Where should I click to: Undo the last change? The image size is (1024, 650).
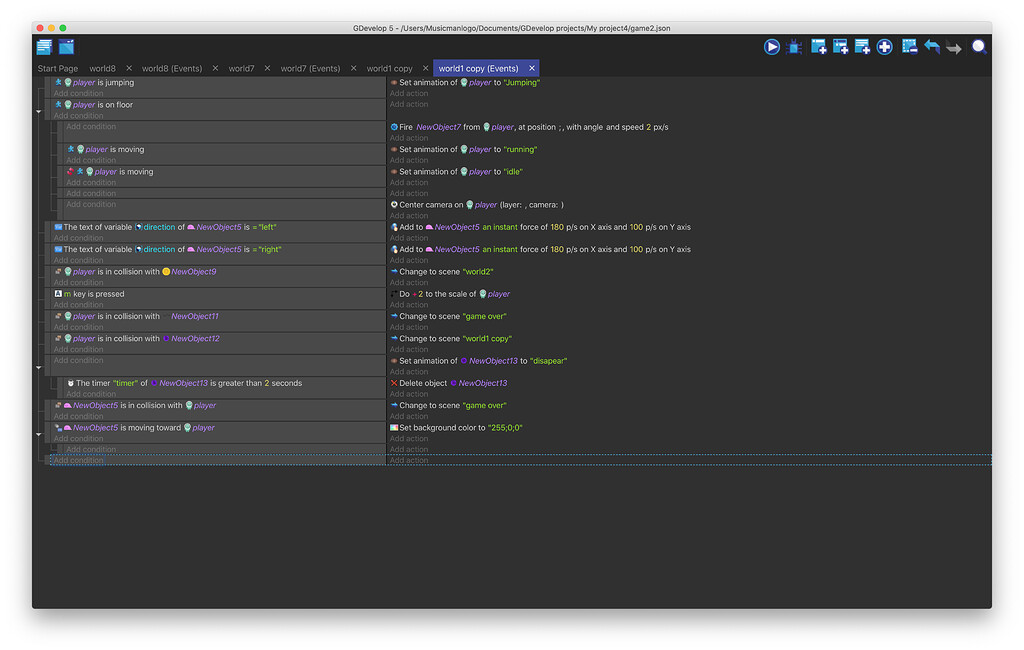tap(930, 45)
